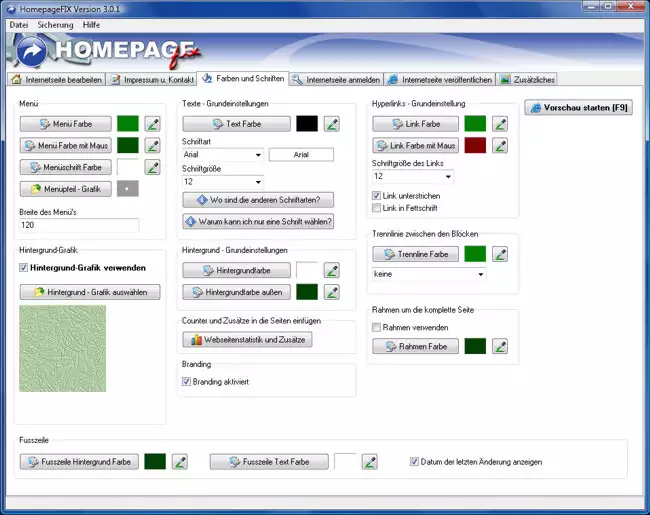Click eyedropper icon for Hintergrundfarbe außen
This screenshot has width=650, height=515.
[332, 292]
